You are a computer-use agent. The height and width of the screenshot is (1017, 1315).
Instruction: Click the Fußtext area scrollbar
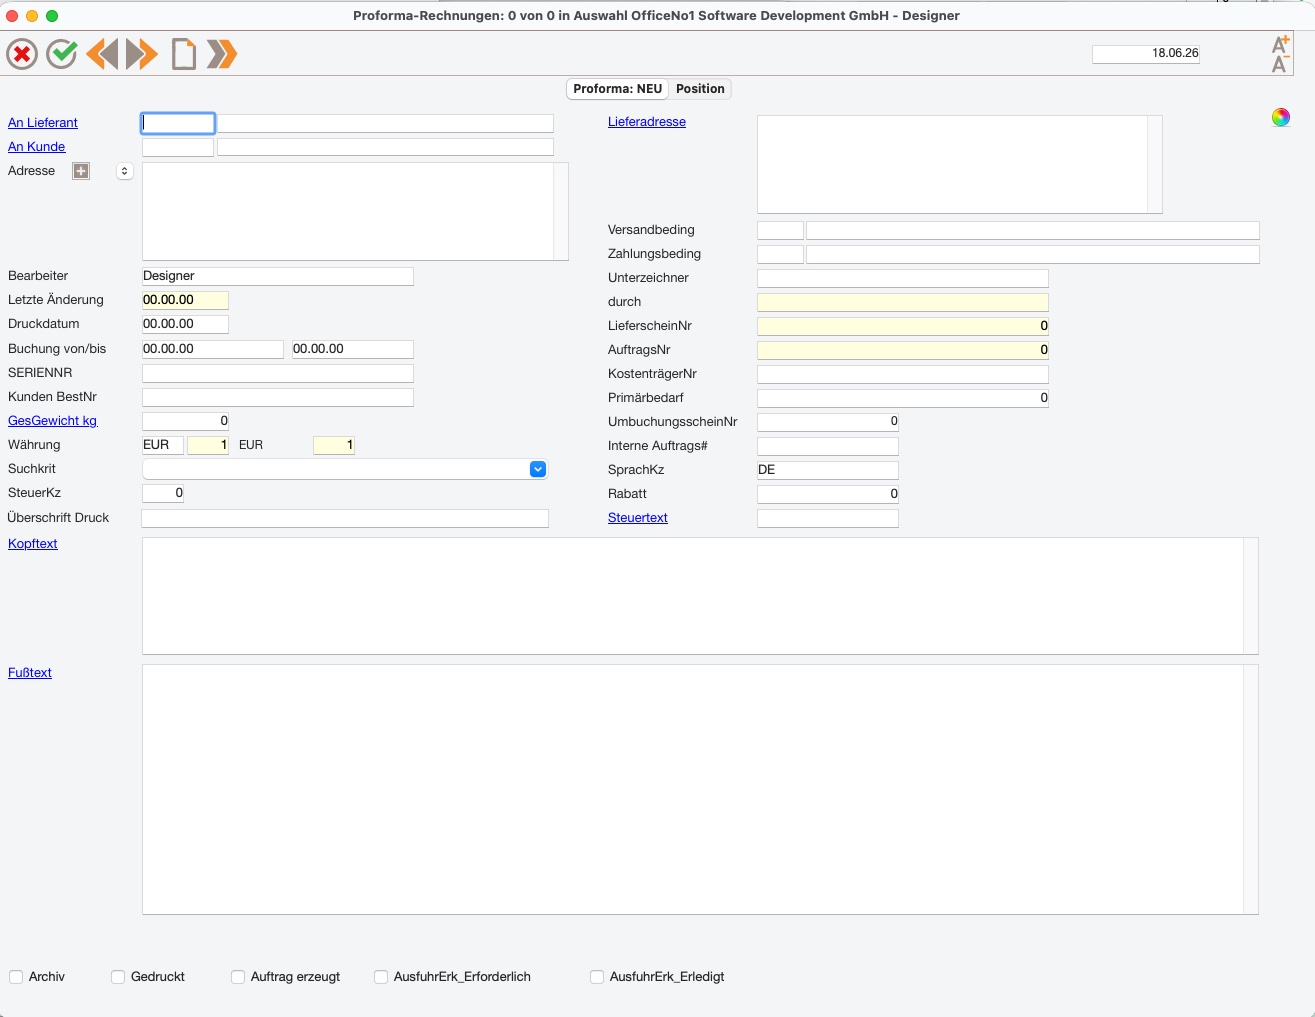[1251, 789]
